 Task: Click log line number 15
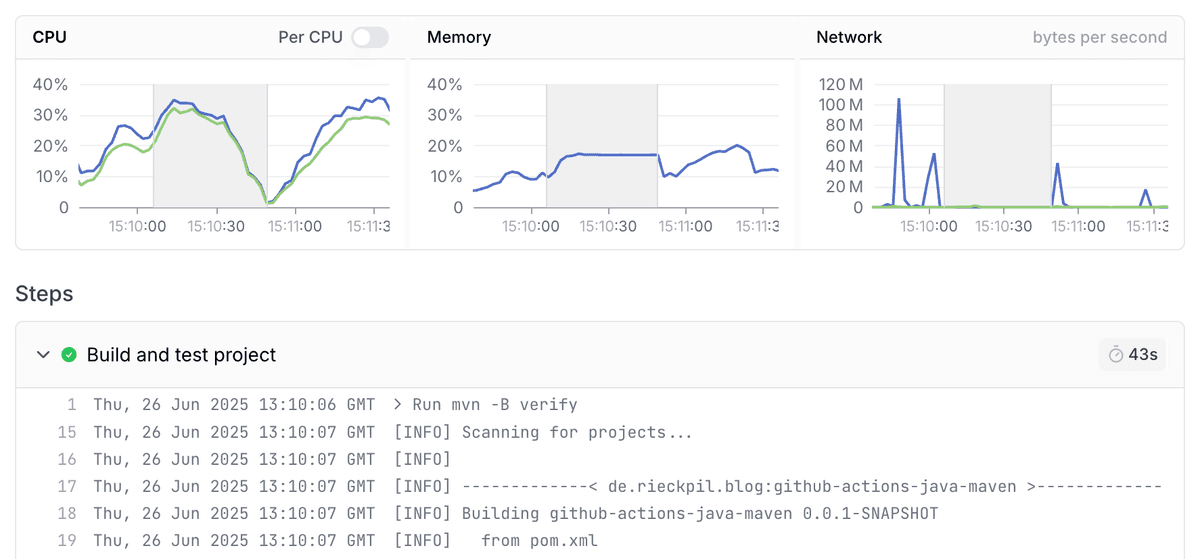67,432
